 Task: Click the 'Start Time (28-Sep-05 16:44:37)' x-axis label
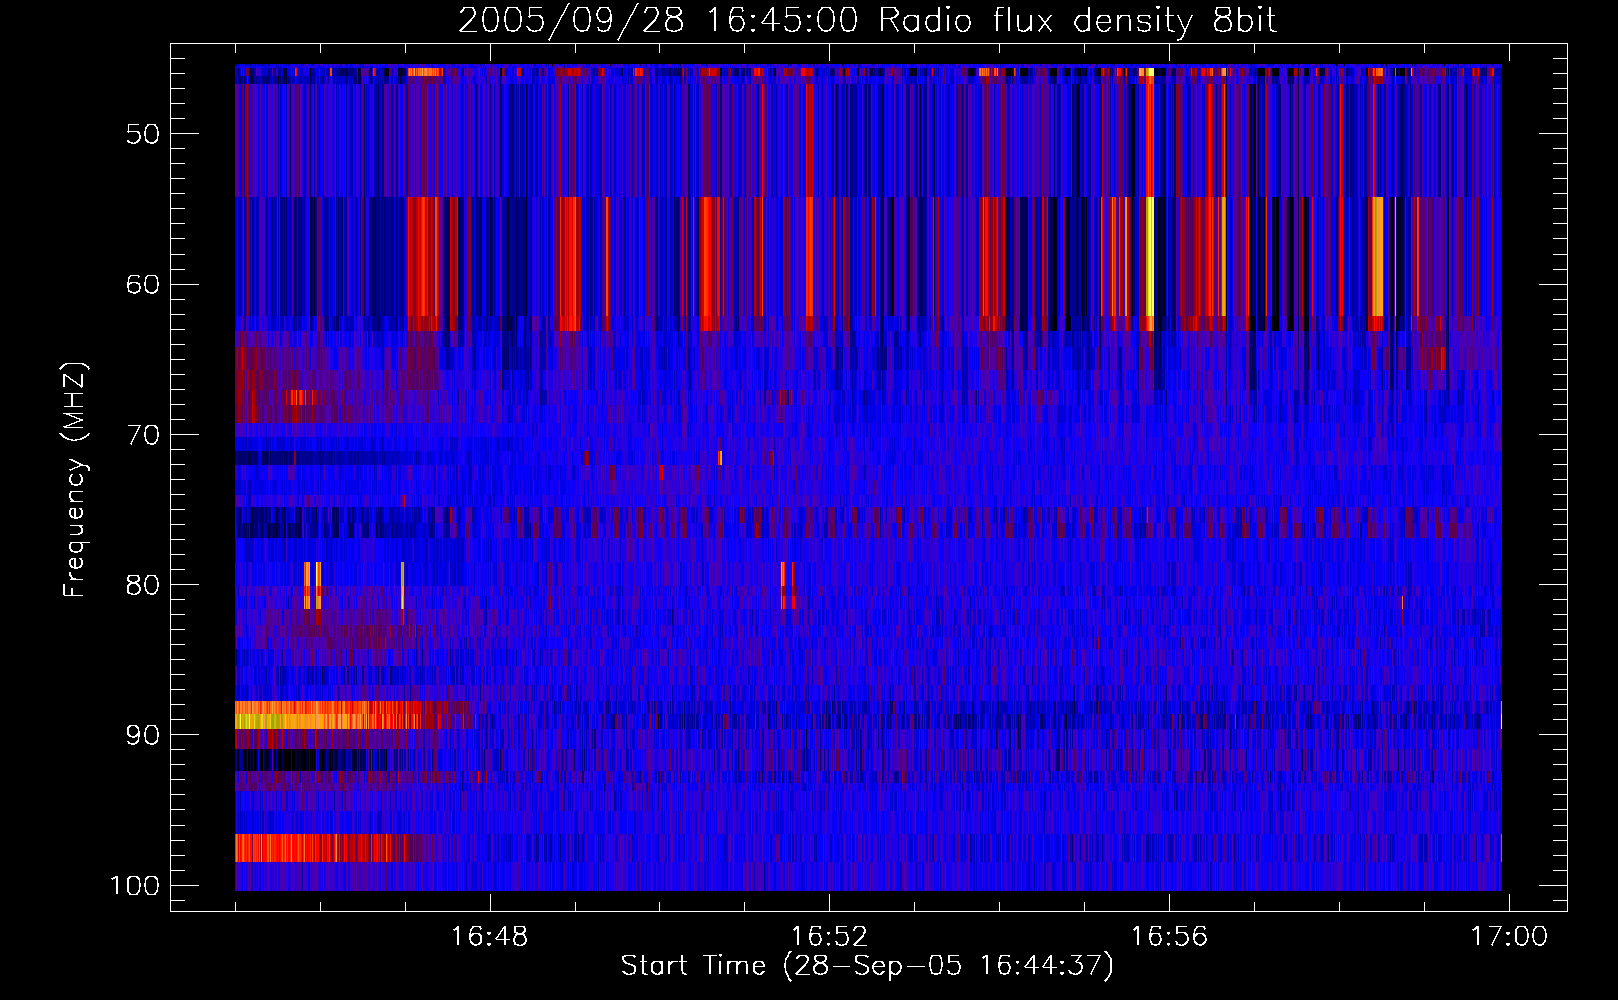867,966
